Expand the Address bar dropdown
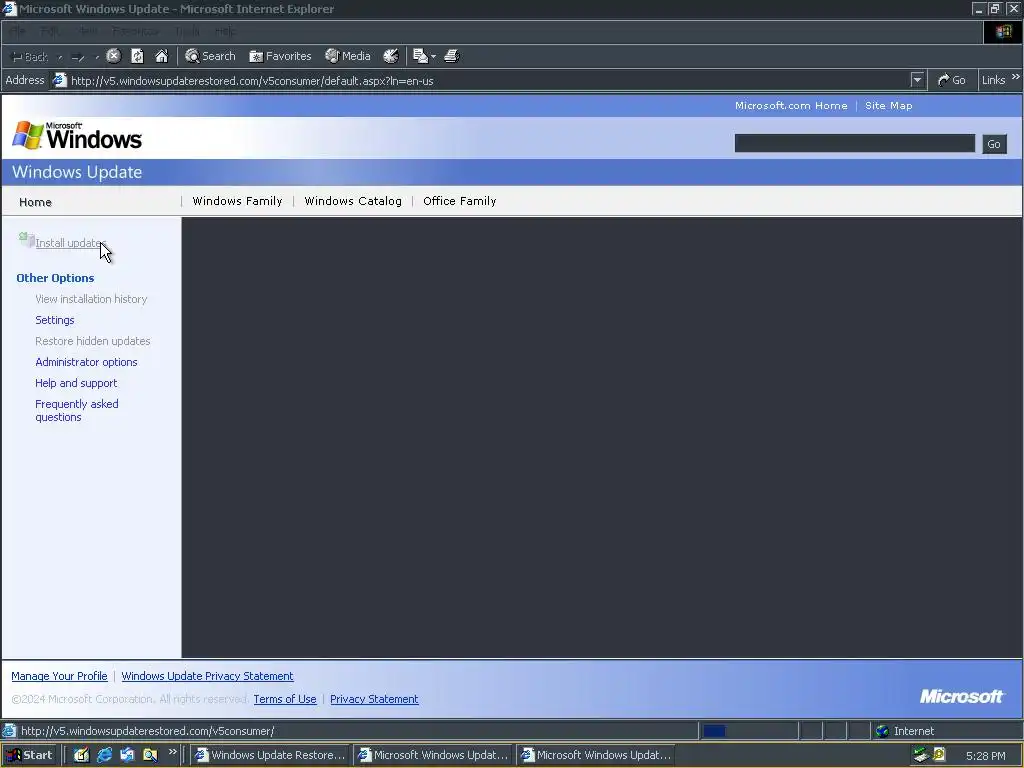This screenshot has width=1024, height=768. pyautogui.click(x=918, y=80)
